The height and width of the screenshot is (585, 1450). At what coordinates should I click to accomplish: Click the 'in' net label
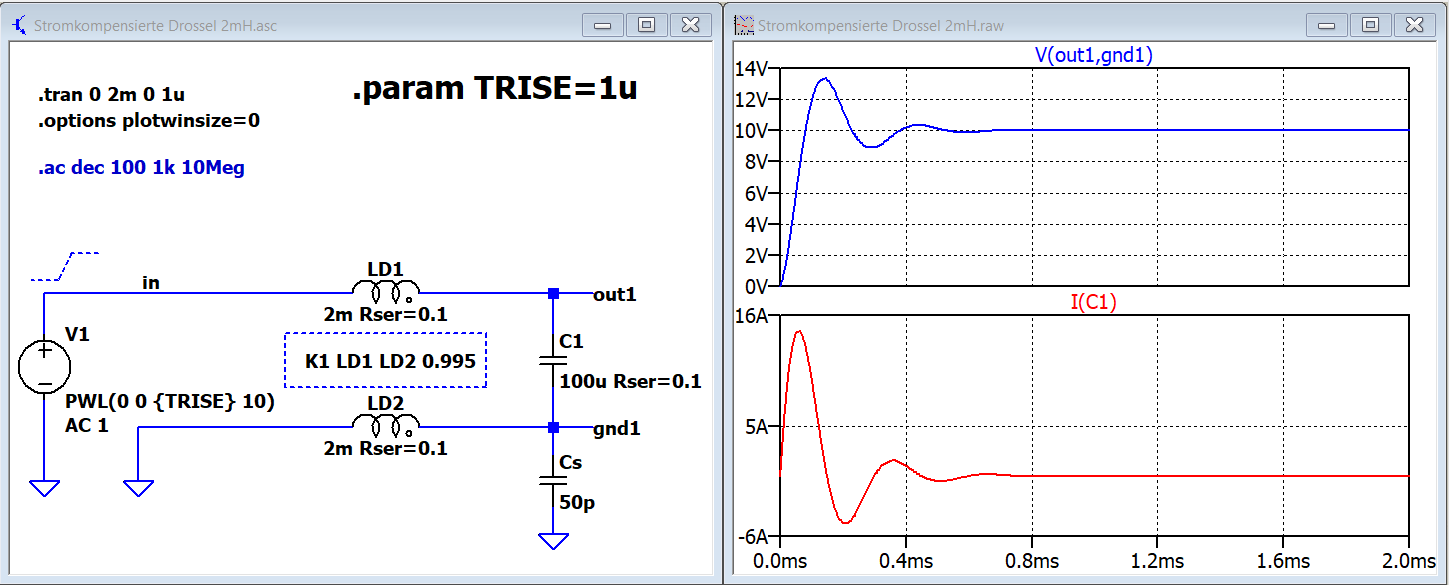click(151, 284)
